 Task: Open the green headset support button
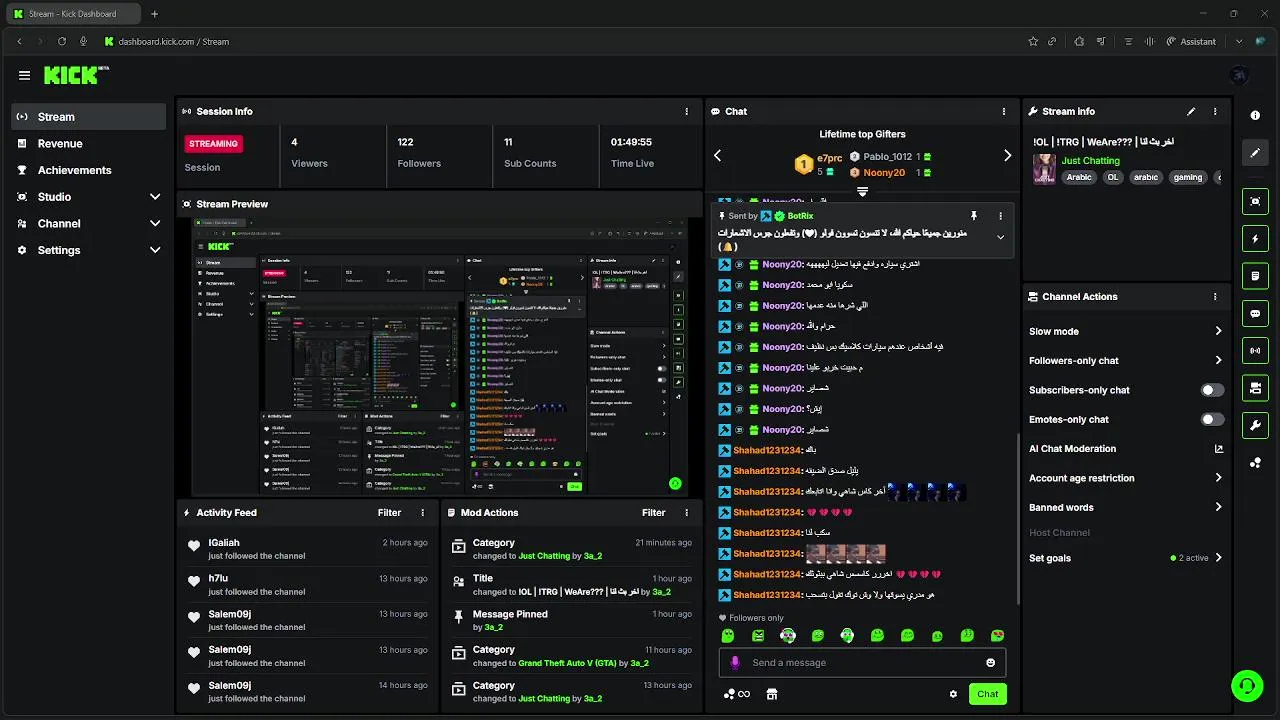(x=1246, y=686)
